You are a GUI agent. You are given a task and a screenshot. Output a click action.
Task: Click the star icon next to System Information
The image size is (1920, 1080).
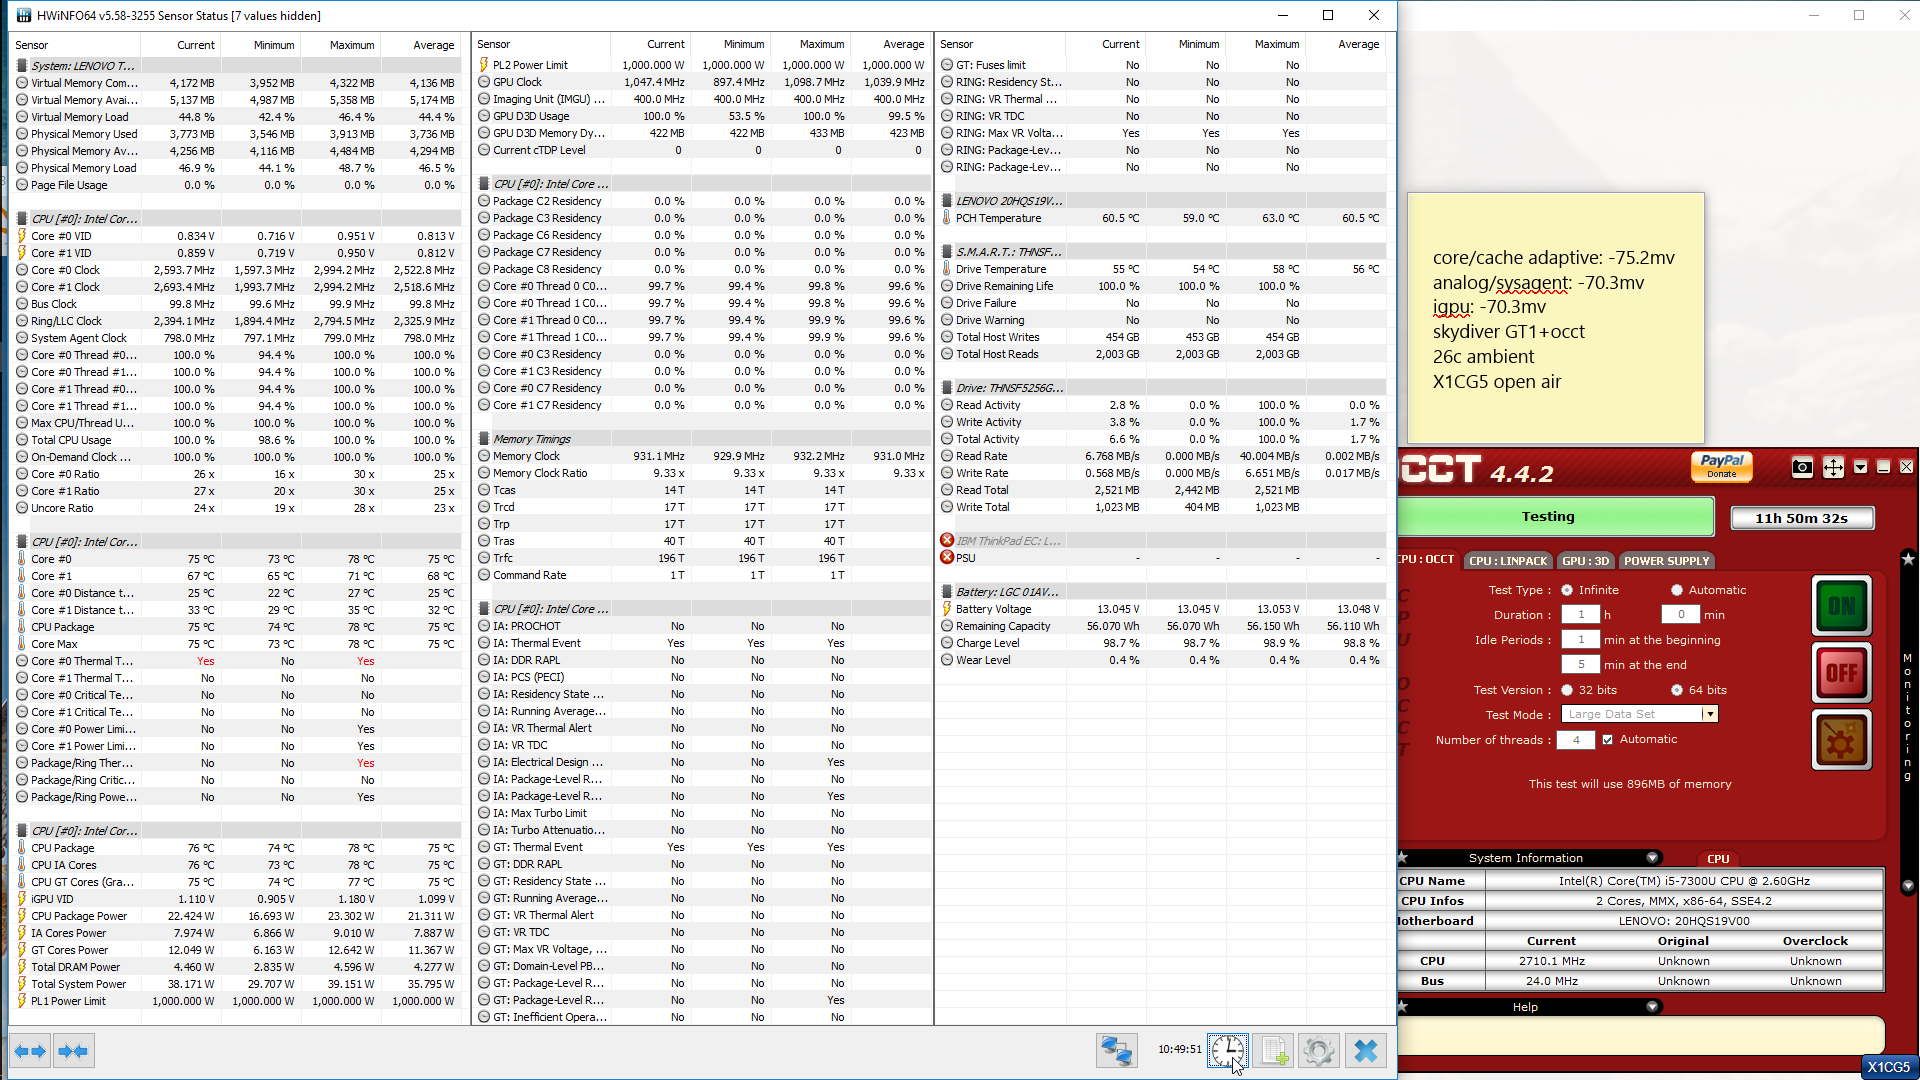coord(1403,858)
